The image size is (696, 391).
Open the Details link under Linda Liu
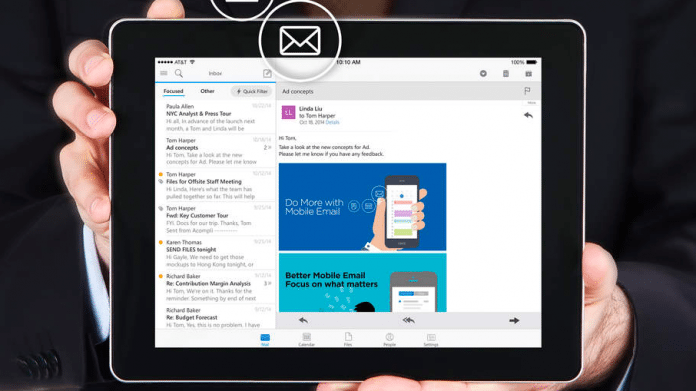(x=332, y=122)
